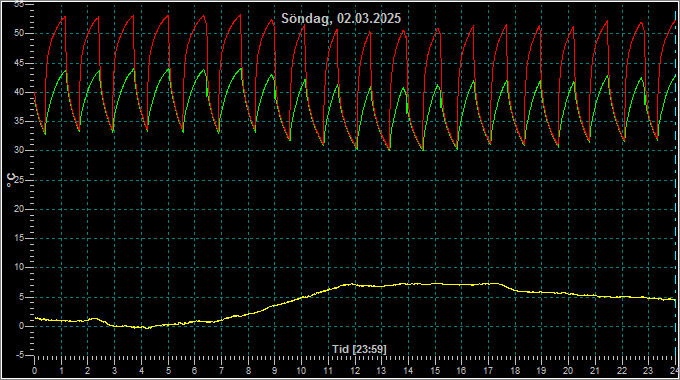Image resolution: width=680 pixels, height=380 pixels.
Task: Click the "Tid [23:59]" time axis label
Action: pyautogui.click(x=359, y=349)
